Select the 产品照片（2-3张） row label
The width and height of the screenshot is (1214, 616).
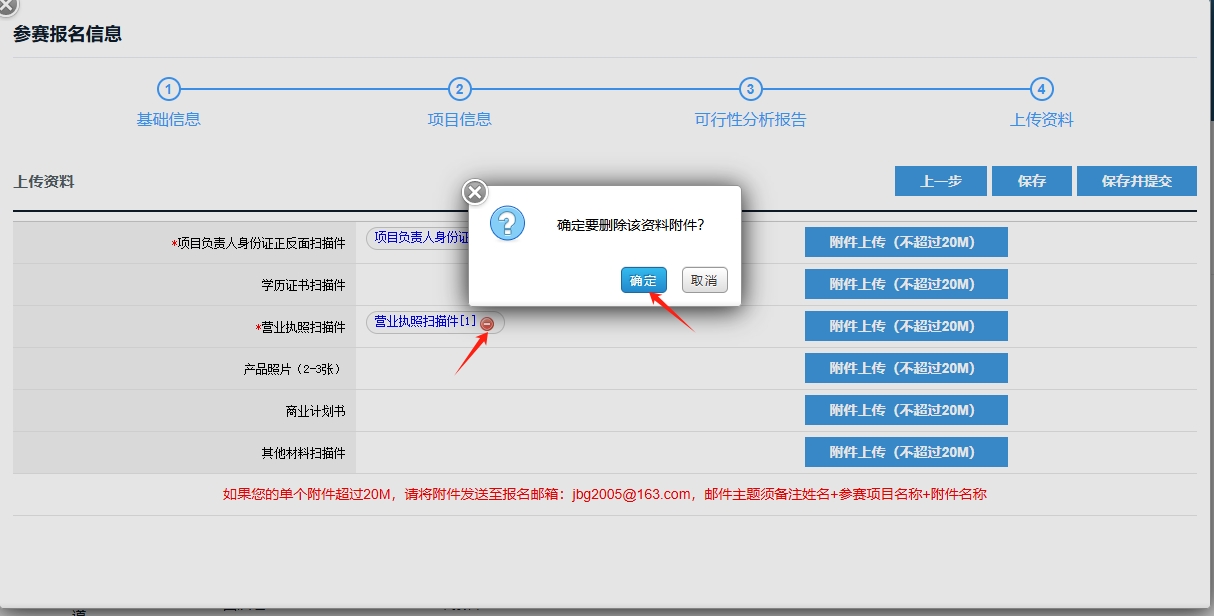pyautogui.click(x=295, y=369)
